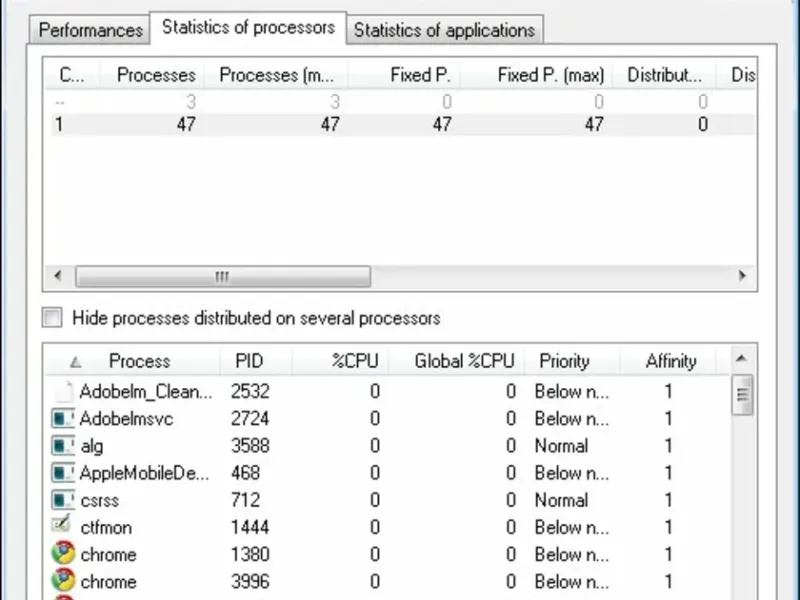Select processor 1 row in the statistics table
This screenshot has height=600, width=800.
coord(300,125)
